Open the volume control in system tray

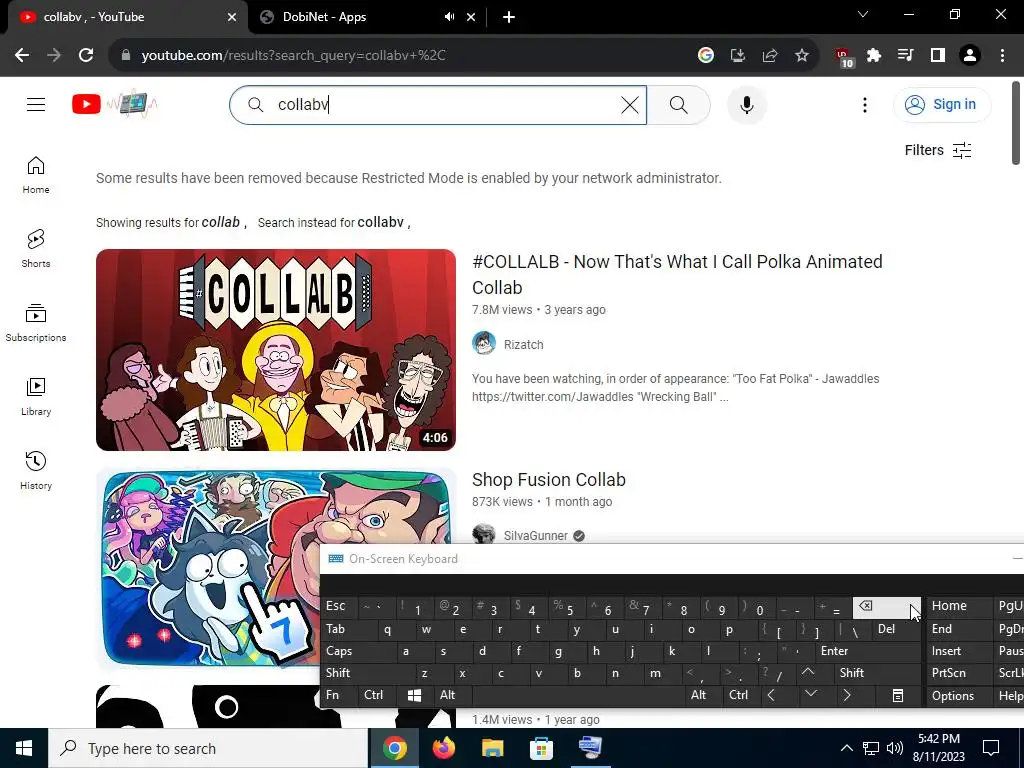pos(895,748)
